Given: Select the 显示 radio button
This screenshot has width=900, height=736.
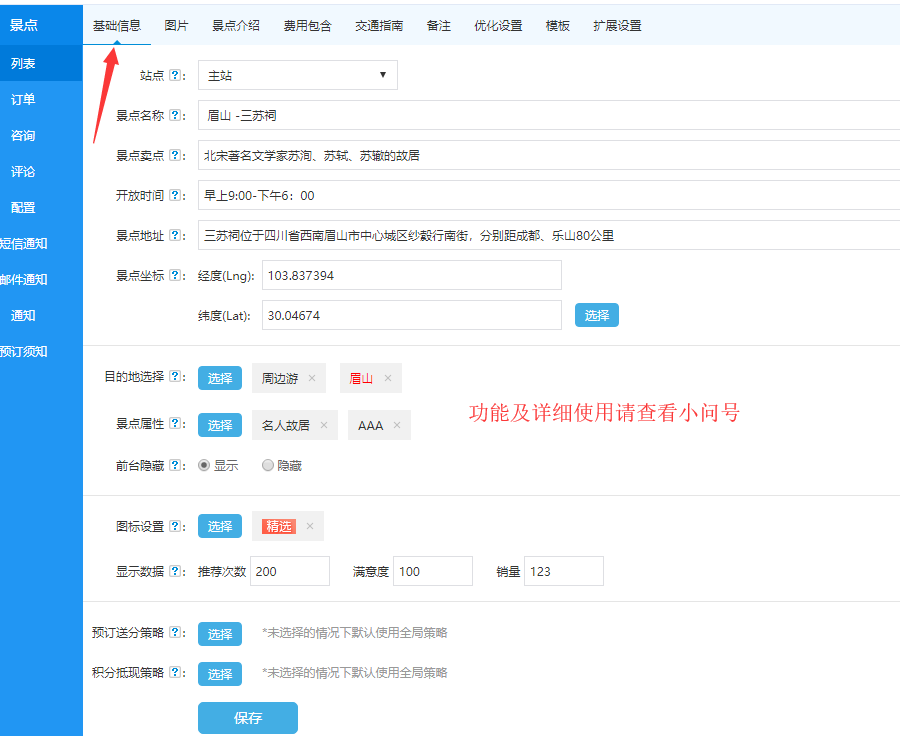Looking at the screenshot, I should point(204,465).
